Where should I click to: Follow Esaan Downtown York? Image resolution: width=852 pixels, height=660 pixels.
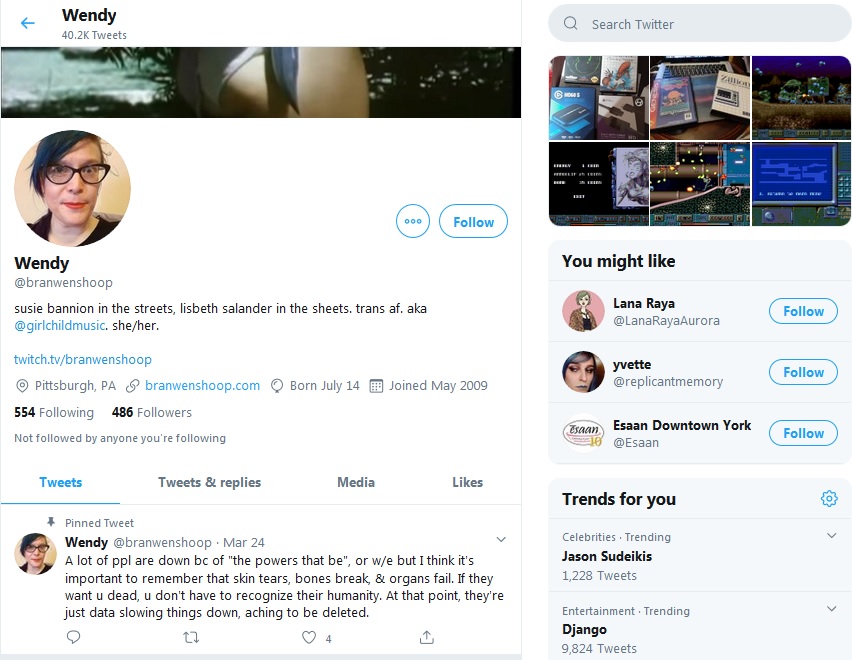coord(803,433)
